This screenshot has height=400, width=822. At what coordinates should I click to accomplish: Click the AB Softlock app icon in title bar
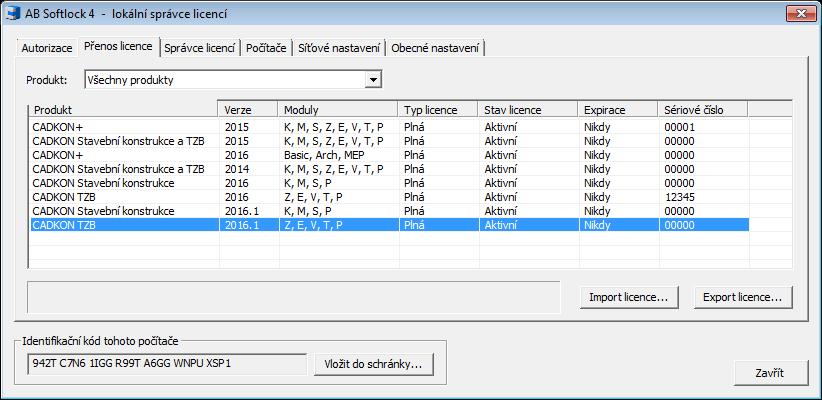(13, 14)
